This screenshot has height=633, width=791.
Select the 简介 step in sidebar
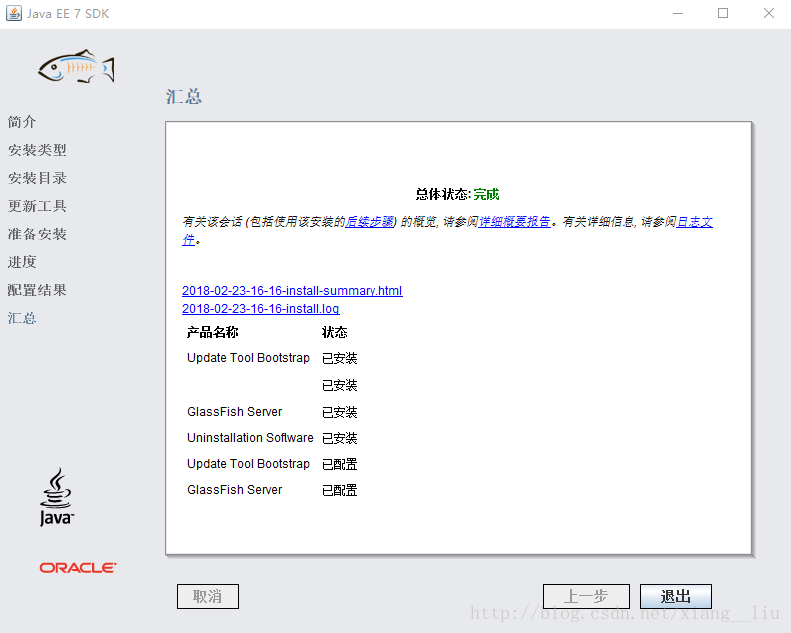(22, 122)
